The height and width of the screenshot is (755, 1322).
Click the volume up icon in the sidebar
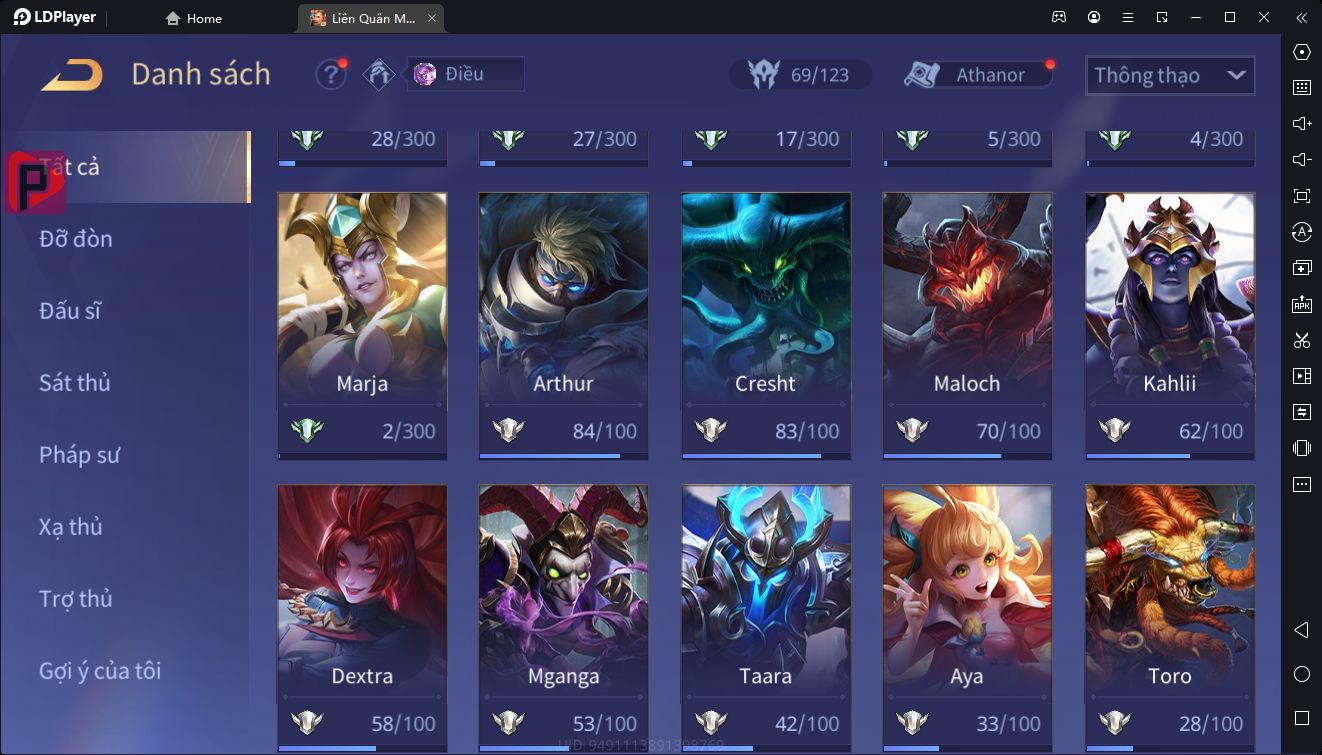[1302, 124]
